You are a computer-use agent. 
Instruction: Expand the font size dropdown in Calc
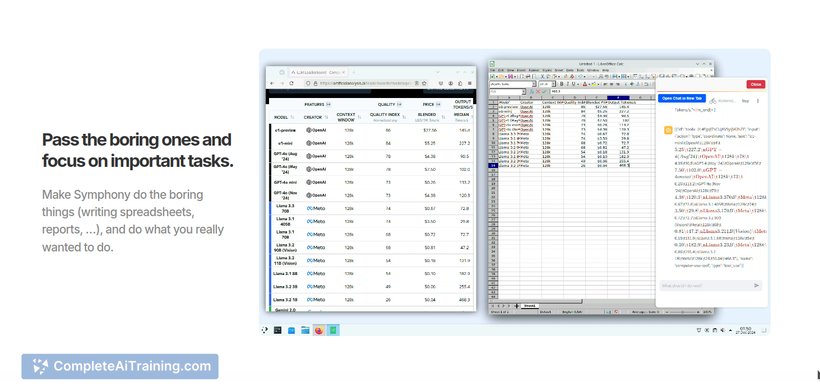554,84
